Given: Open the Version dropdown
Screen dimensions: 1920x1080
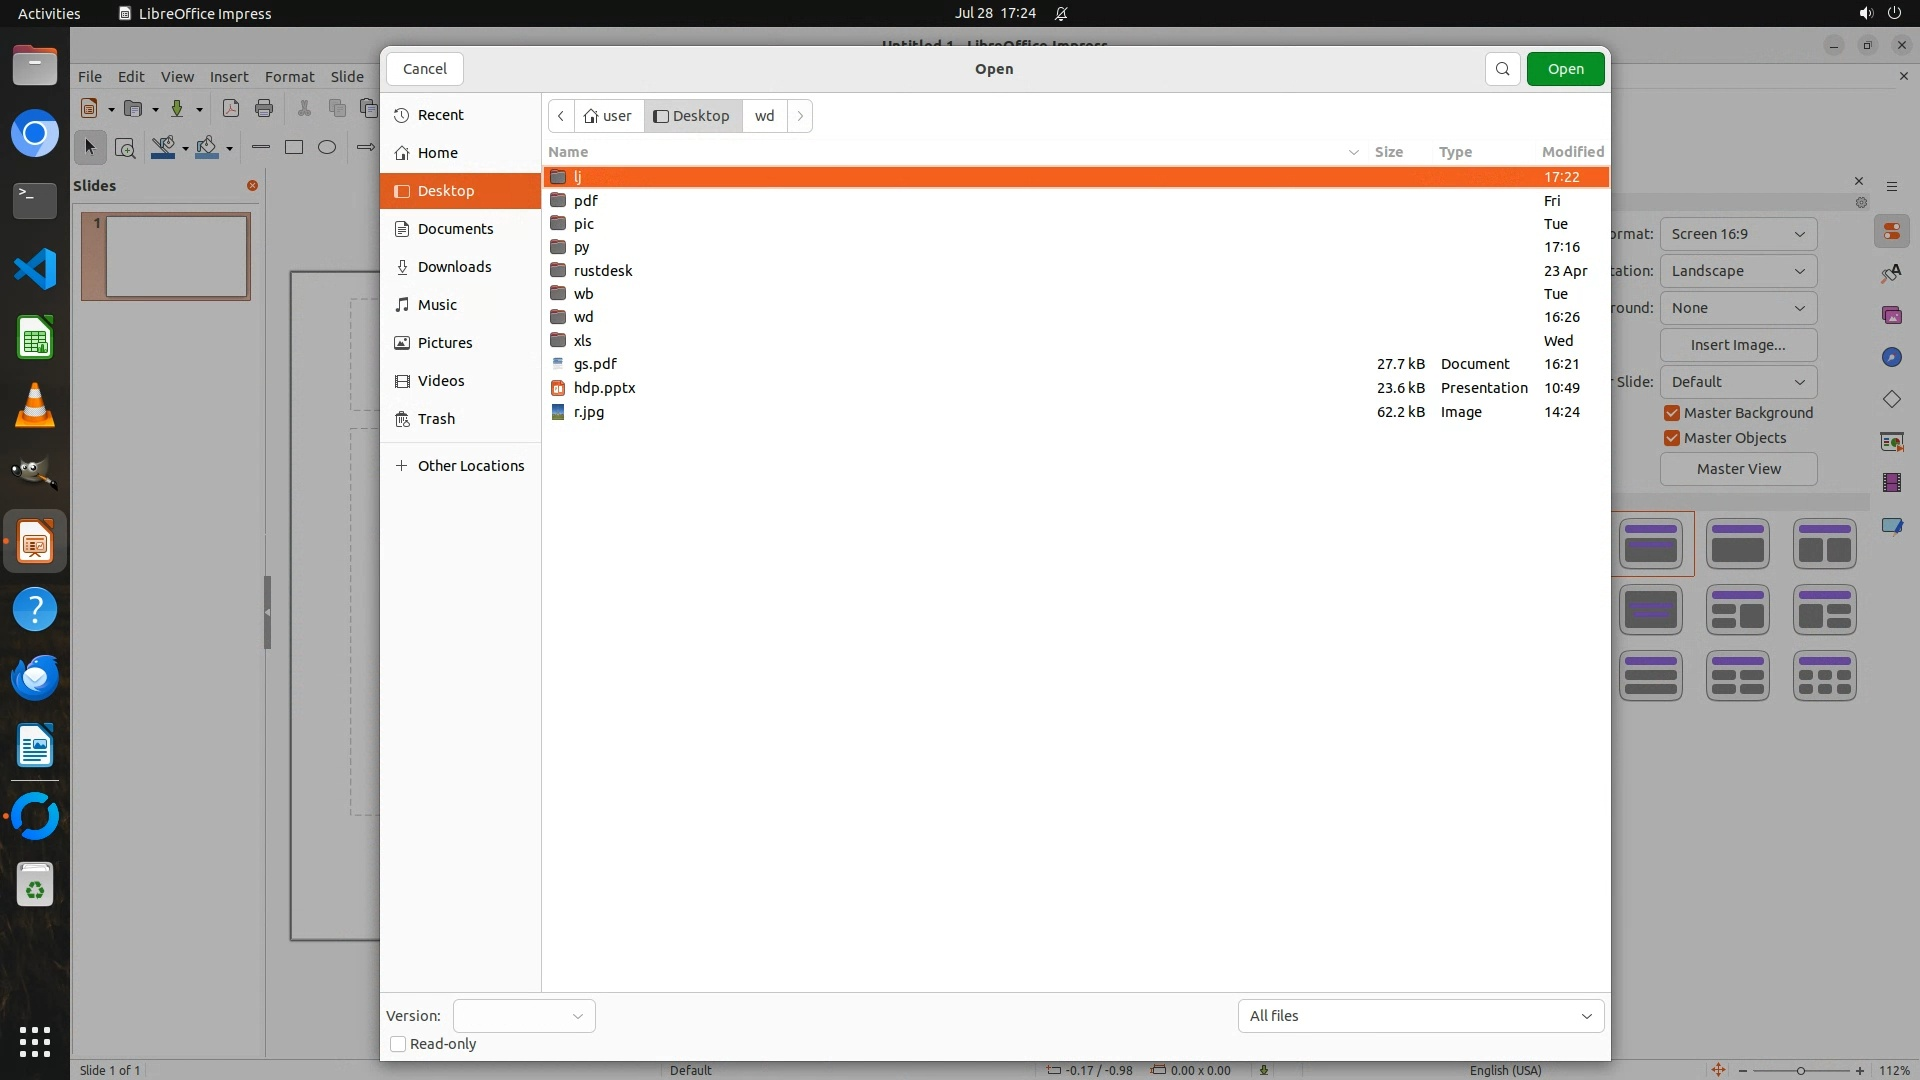Looking at the screenshot, I should (524, 1016).
